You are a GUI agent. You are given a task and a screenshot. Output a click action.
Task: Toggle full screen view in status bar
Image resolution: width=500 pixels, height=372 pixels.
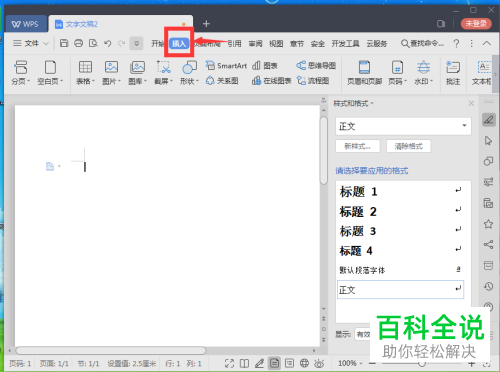[229, 363]
